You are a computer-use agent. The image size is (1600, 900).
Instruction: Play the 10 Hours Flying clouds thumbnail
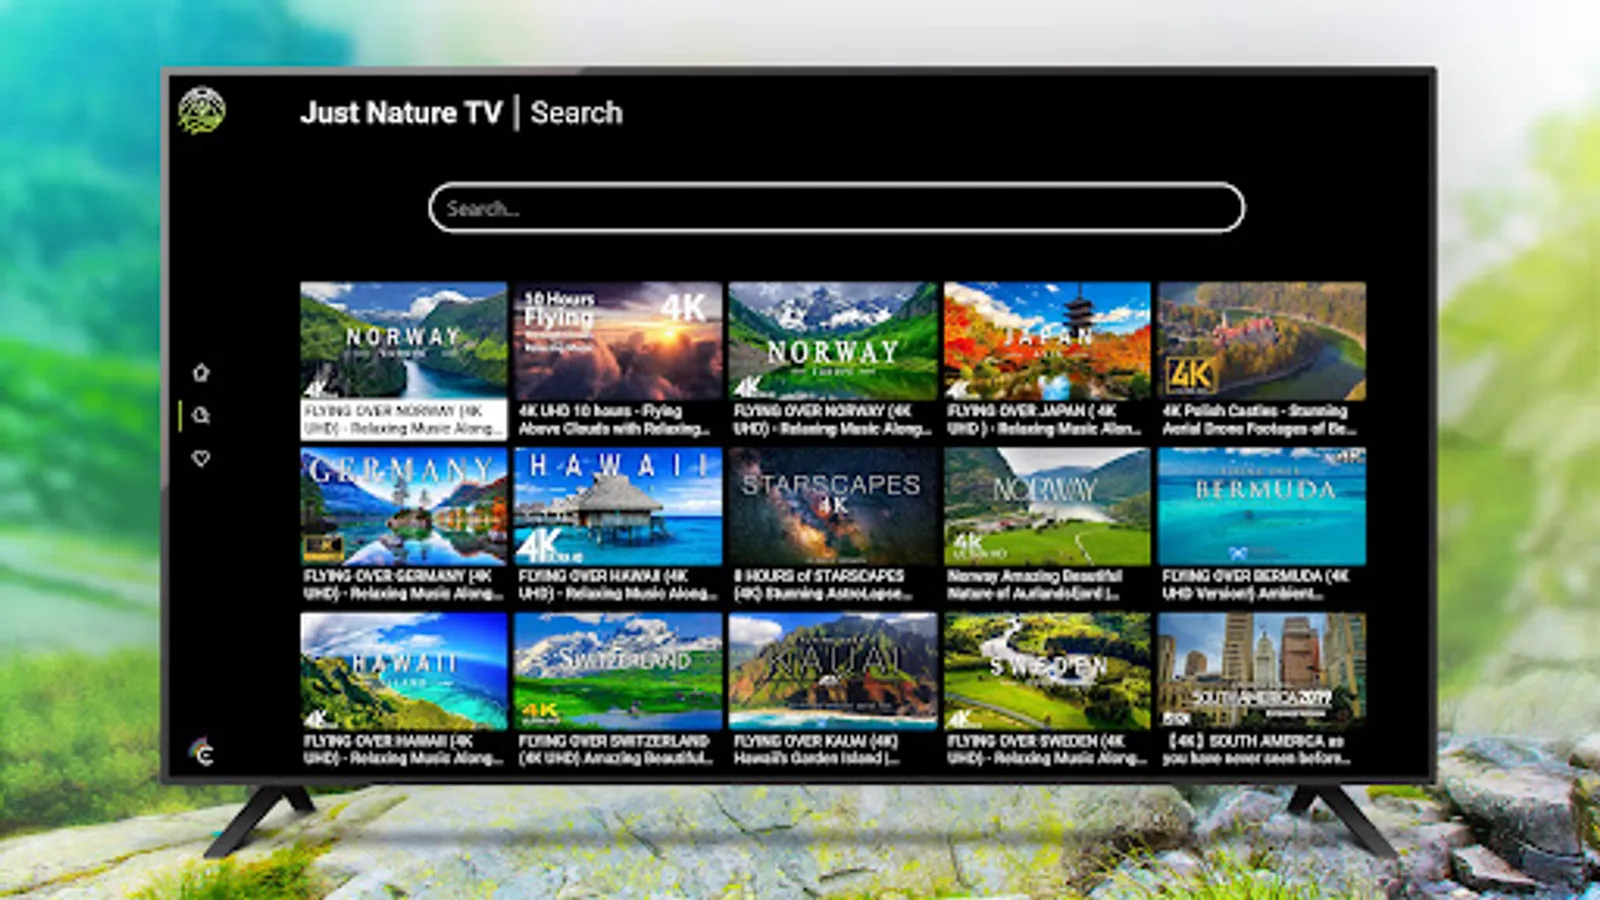coord(618,340)
